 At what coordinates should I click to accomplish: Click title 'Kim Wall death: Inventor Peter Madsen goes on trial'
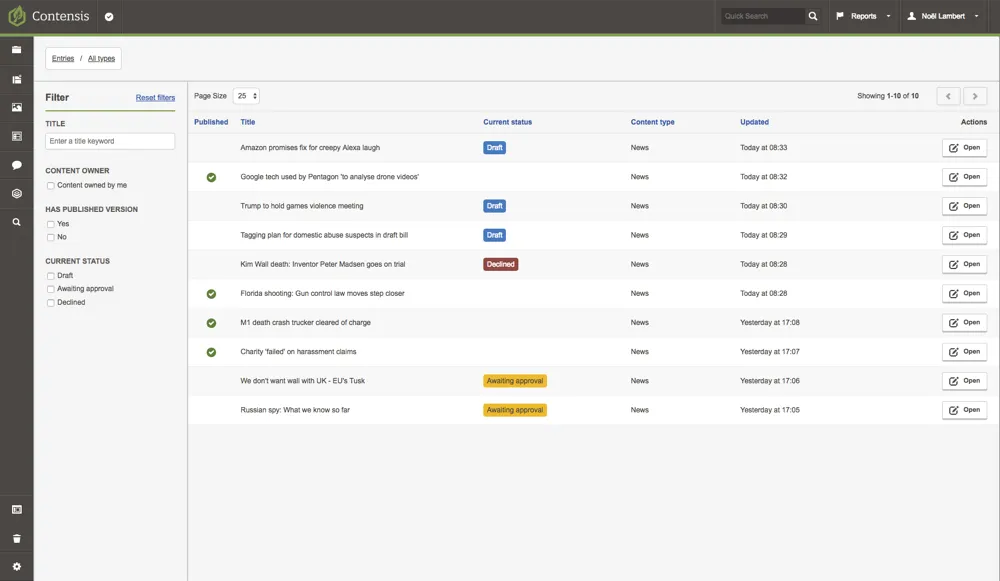tap(323, 264)
